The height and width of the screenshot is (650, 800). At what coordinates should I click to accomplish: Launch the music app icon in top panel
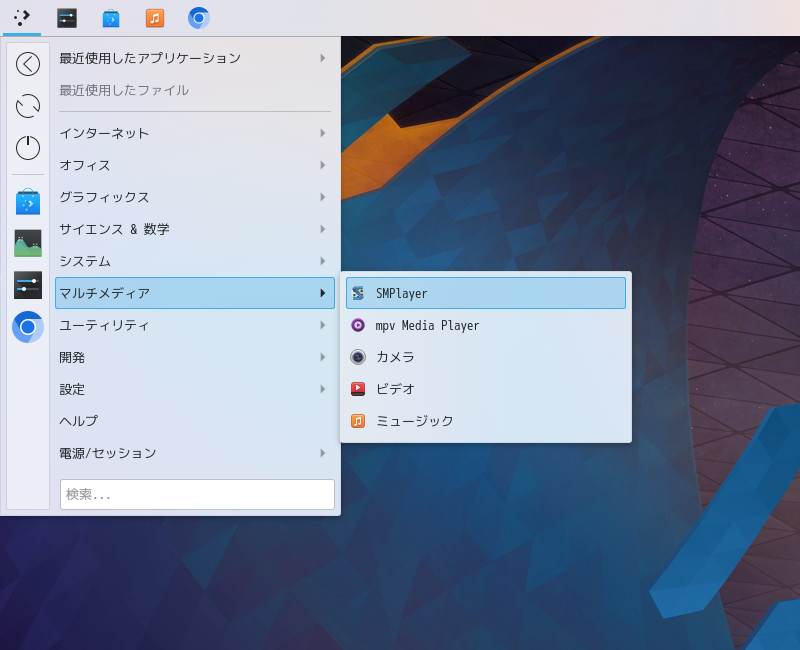(155, 18)
